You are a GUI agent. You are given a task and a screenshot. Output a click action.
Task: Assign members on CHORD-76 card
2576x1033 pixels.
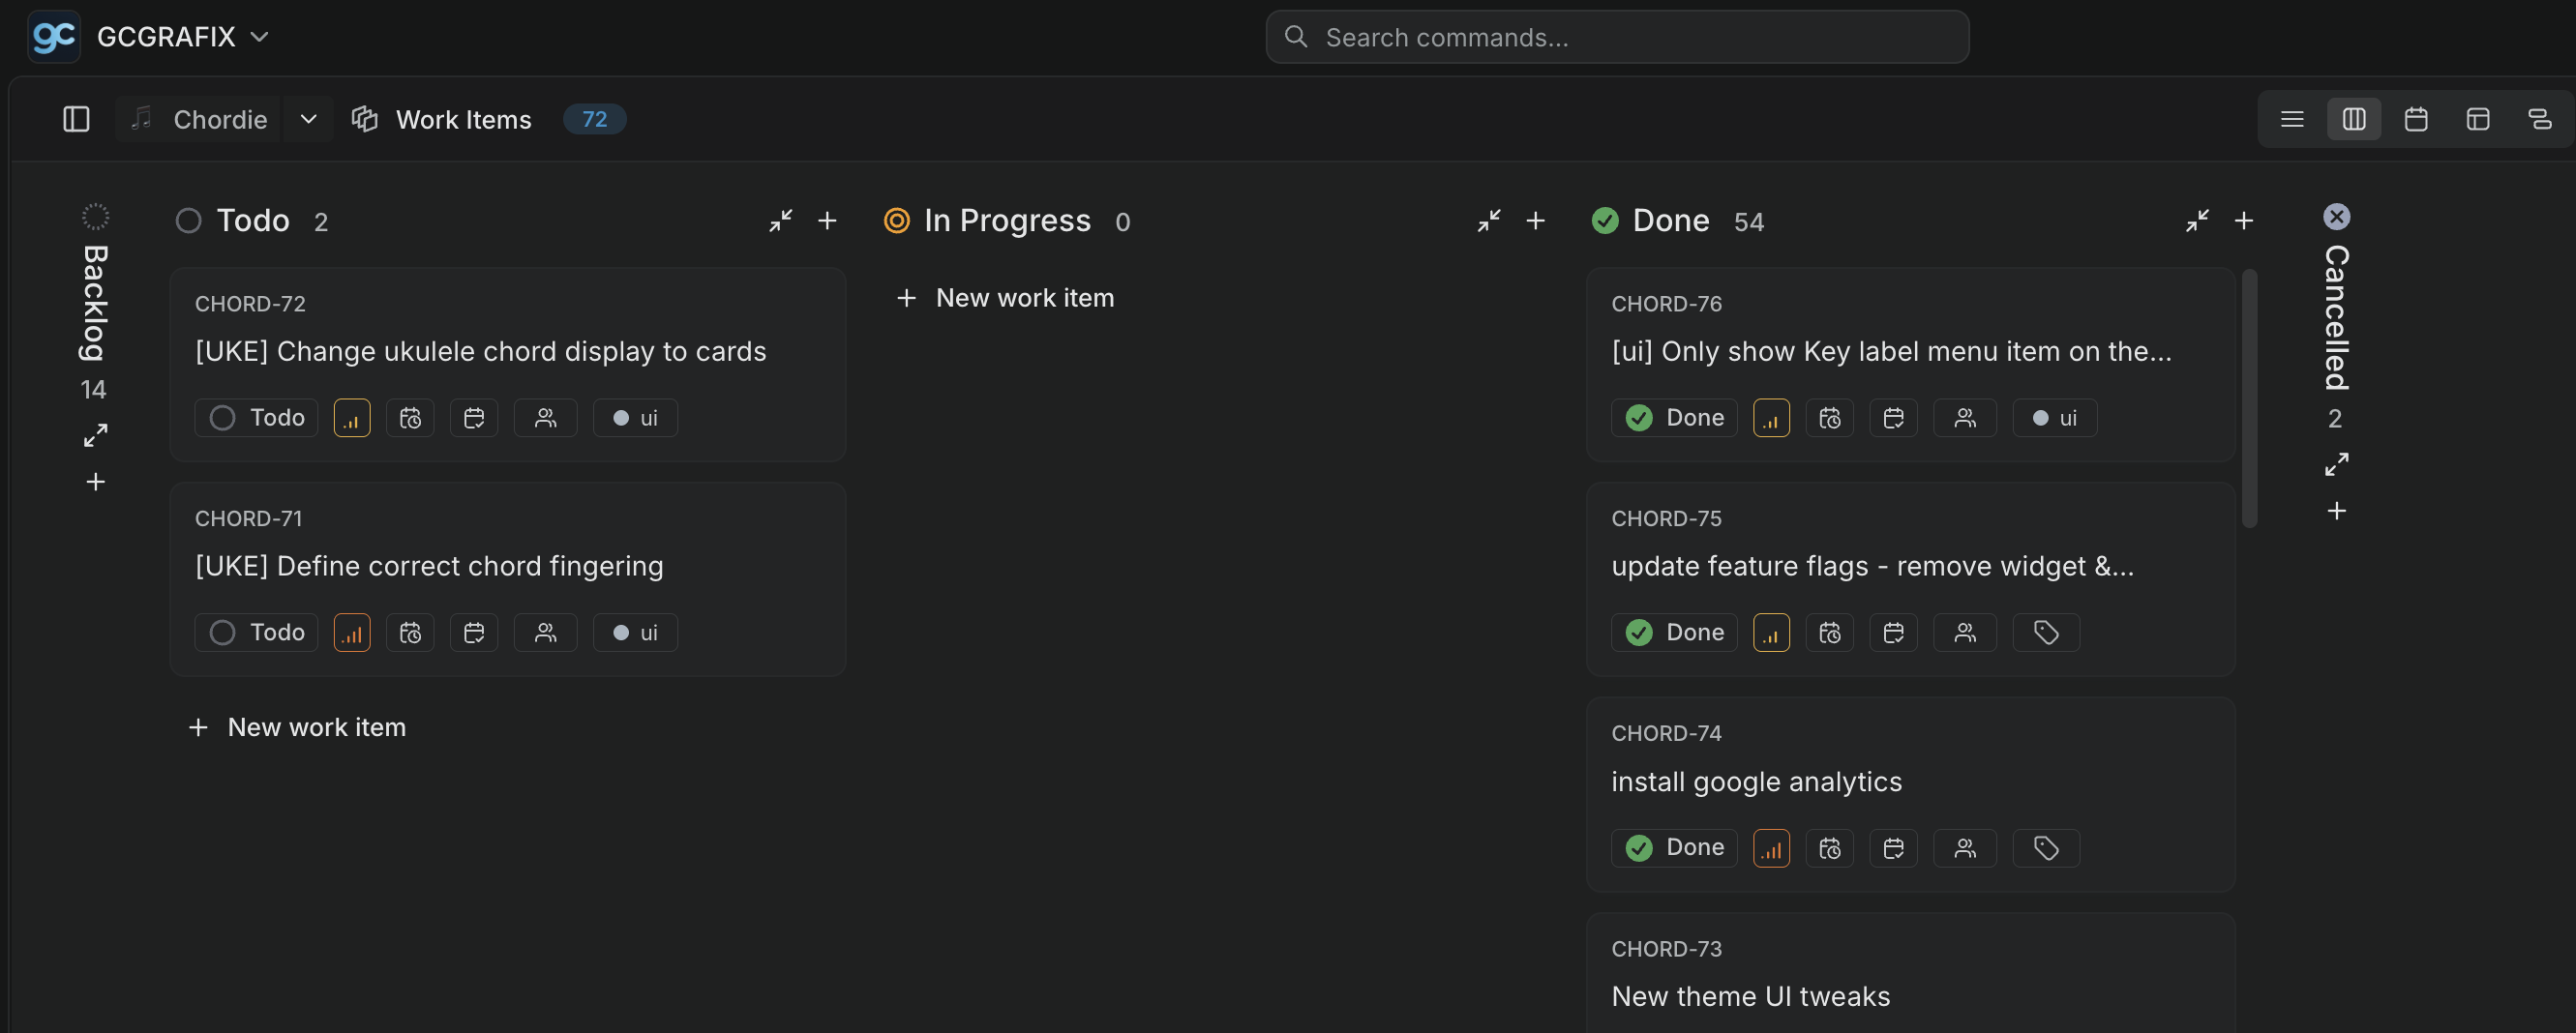tap(1964, 418)
